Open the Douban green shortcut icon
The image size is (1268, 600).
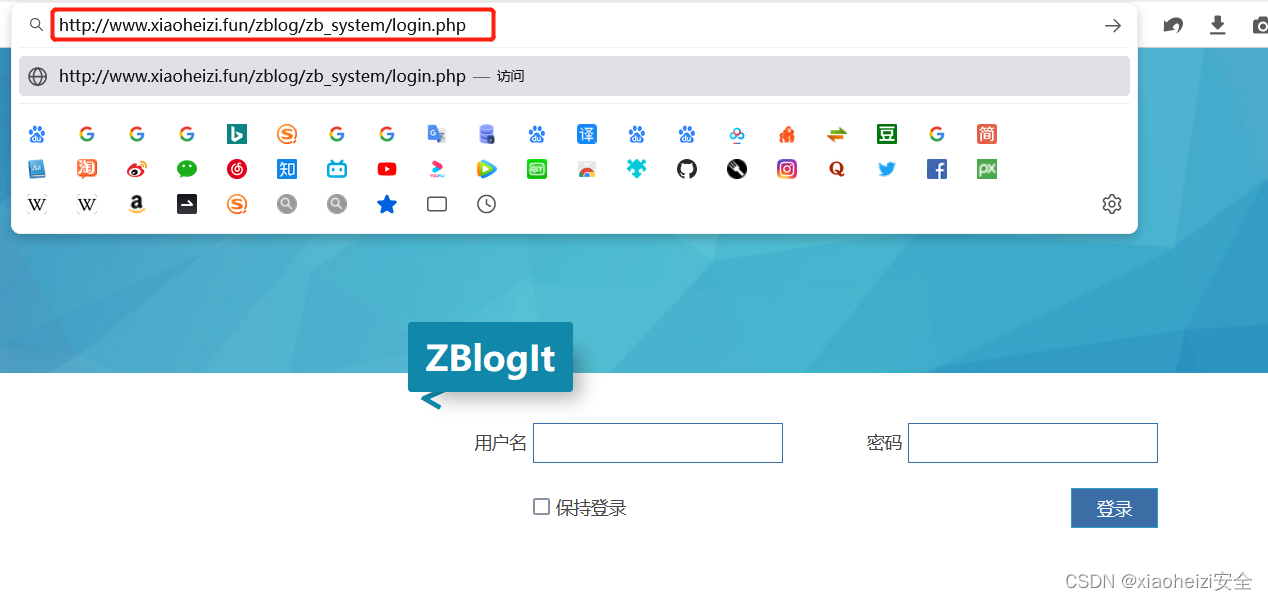coord(886,133)
